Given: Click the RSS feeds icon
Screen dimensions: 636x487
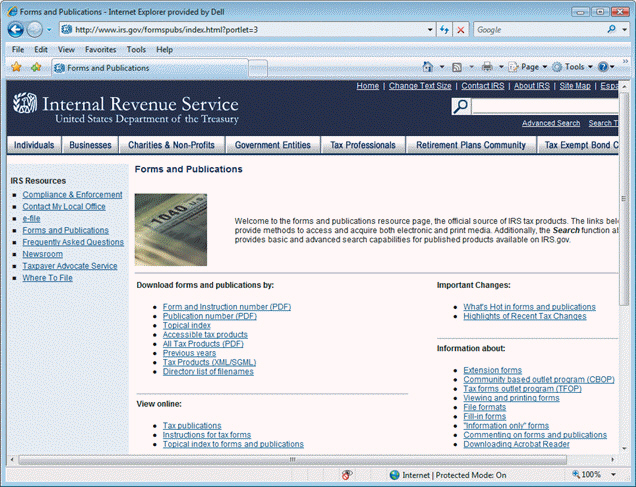Looking at the screenshot, I should click(x=457, y=67).
